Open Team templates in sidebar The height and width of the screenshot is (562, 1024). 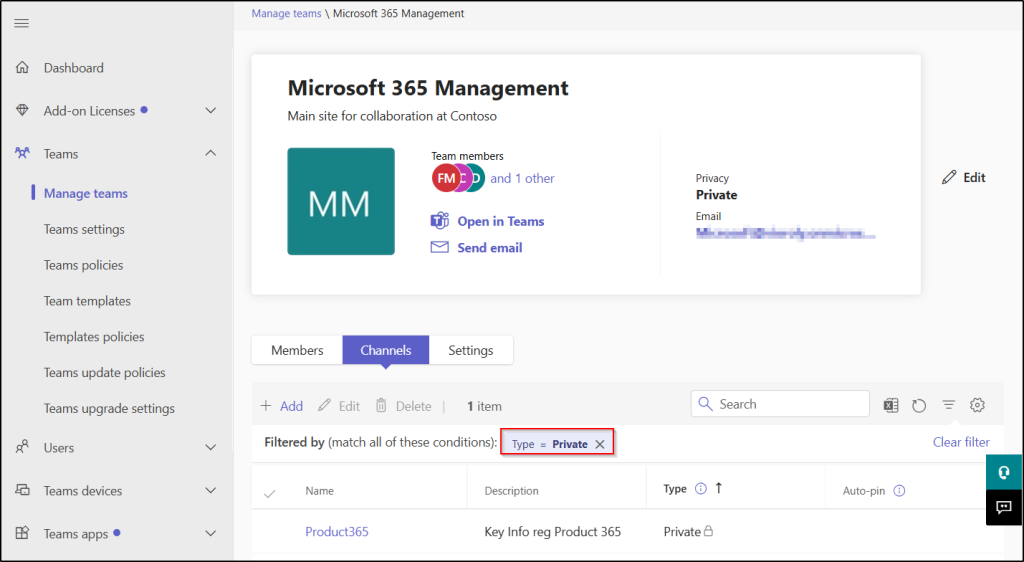[87, 301]
